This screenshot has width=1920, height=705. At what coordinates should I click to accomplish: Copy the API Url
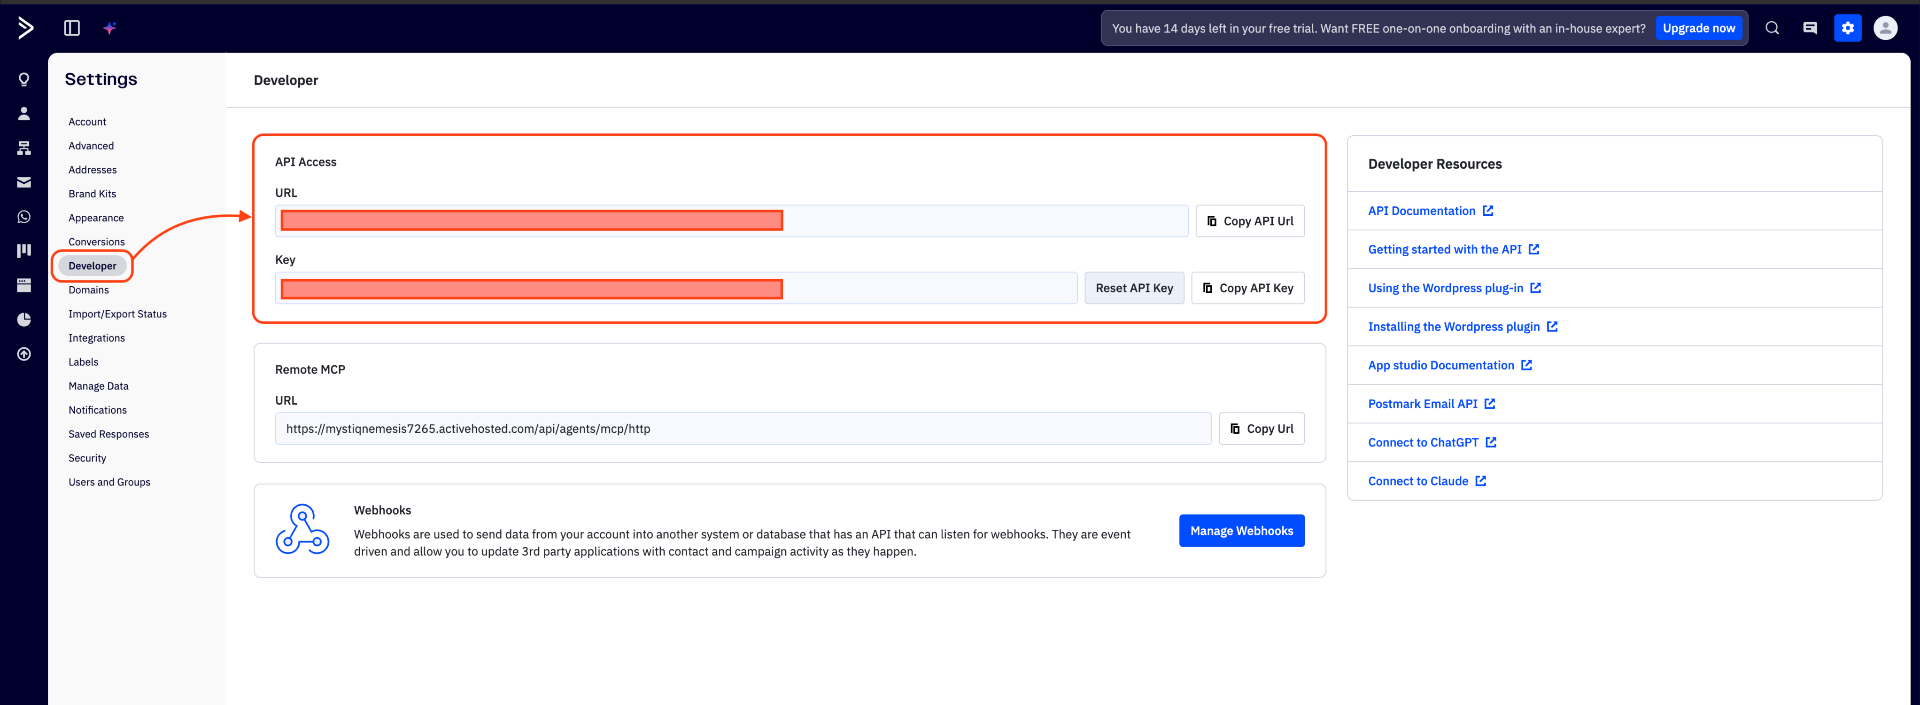point(1250,221)
